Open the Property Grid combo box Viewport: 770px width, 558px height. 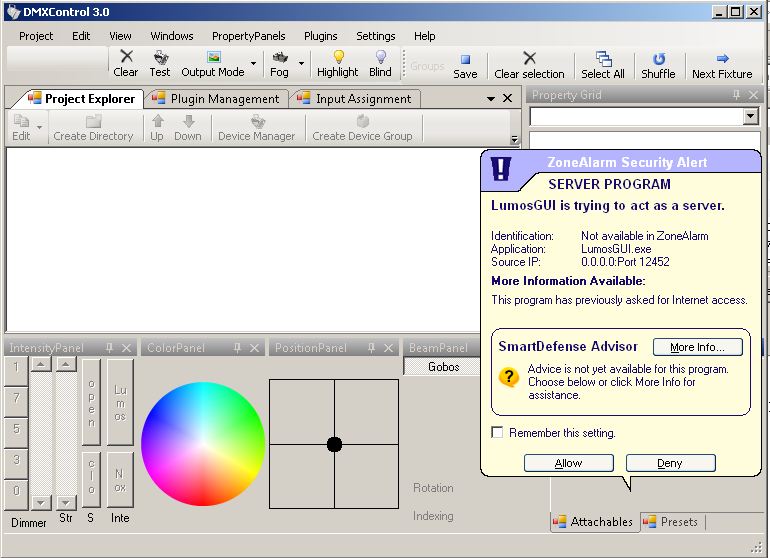pos(751,117)
